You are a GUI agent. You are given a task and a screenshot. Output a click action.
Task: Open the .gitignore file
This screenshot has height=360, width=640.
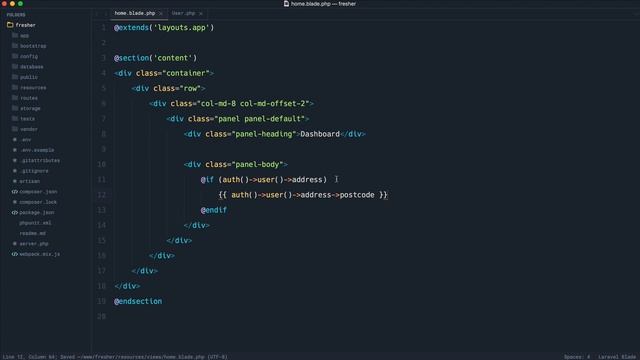click(x=34, y=171)
